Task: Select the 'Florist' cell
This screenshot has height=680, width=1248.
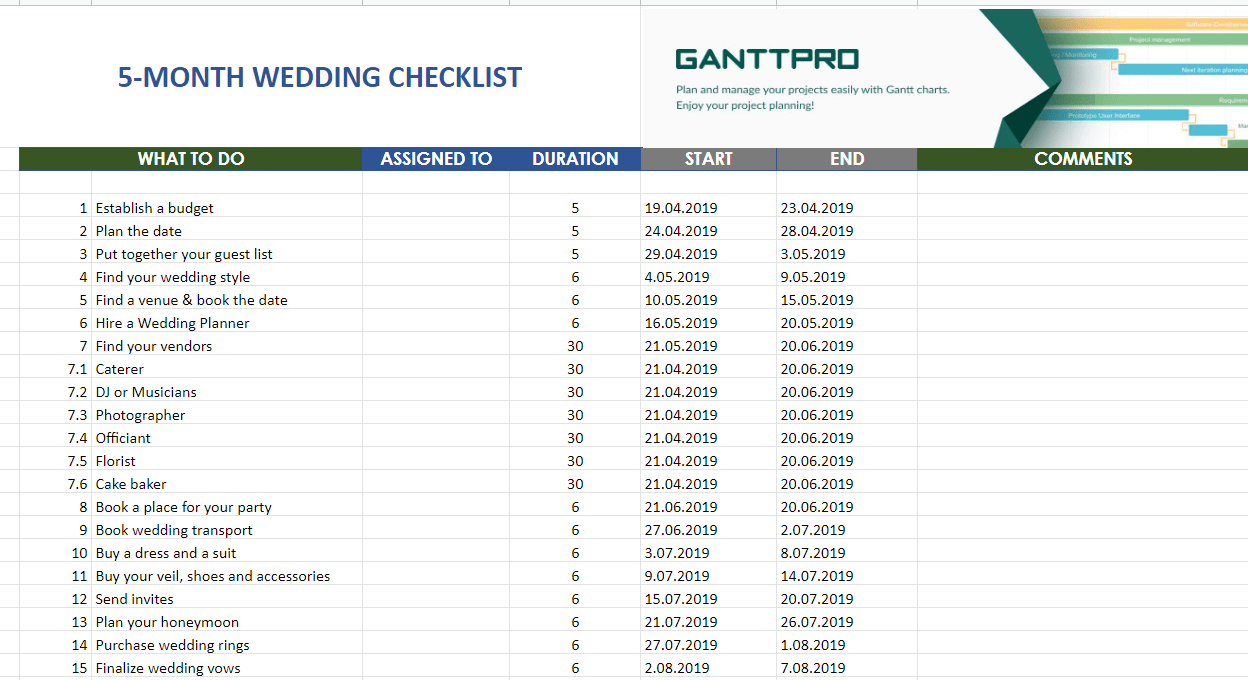Action: (227, 461)
